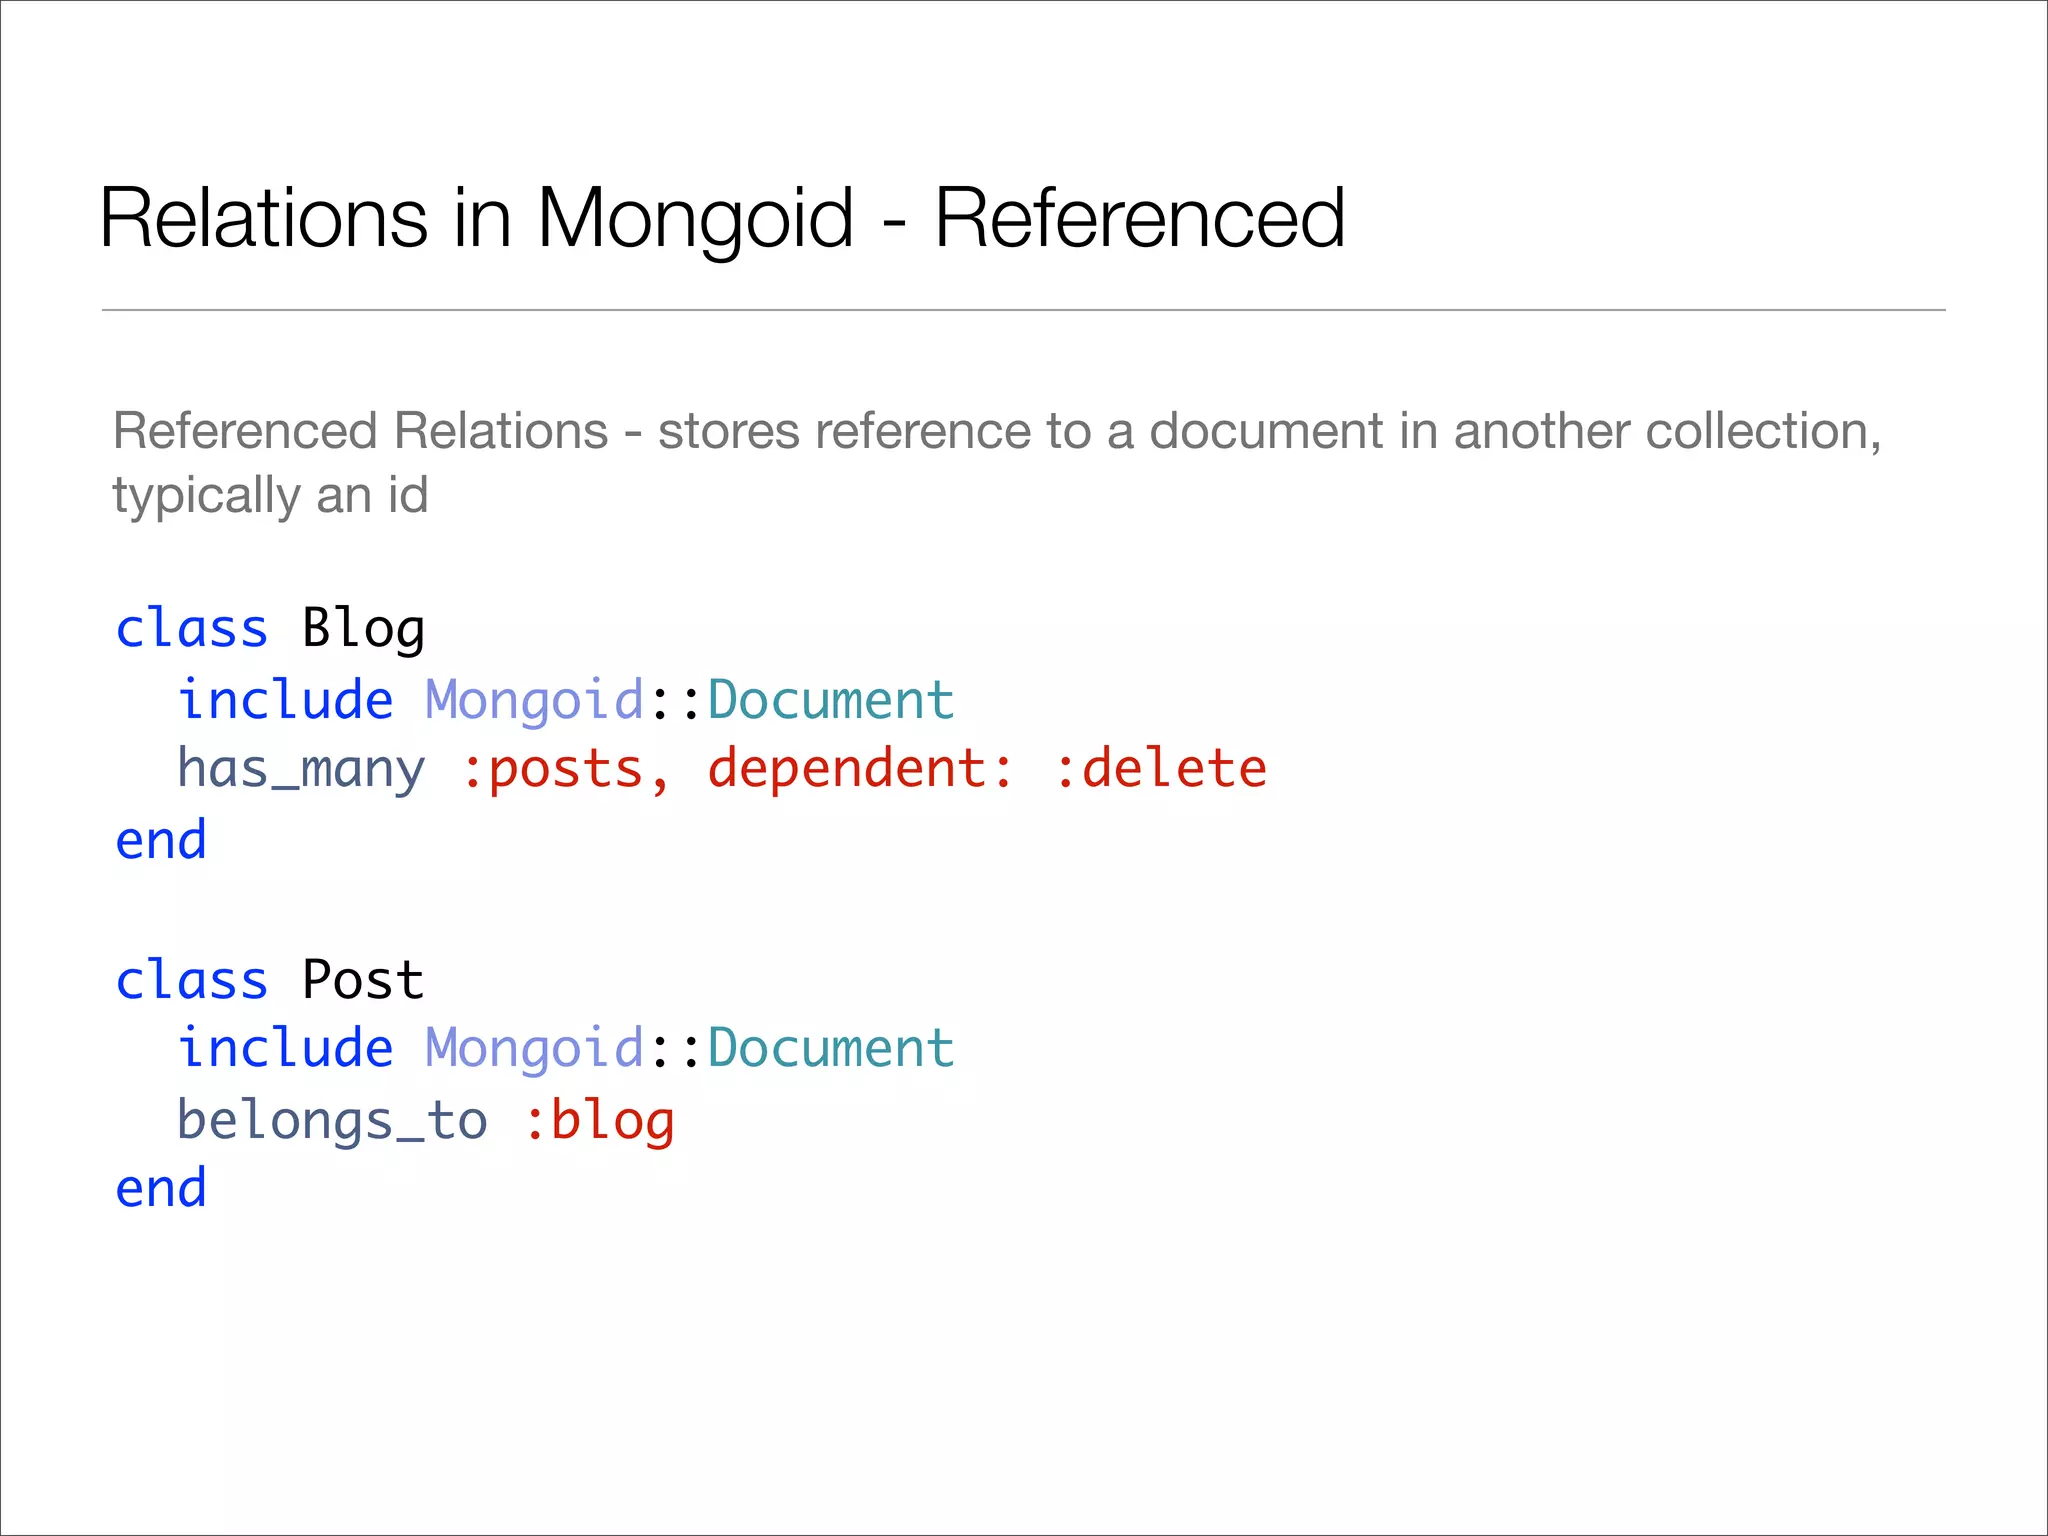Click the slide title "Relations in Mongoid - Referenced"
2048x1536 pixels.
tap(722, 218)
